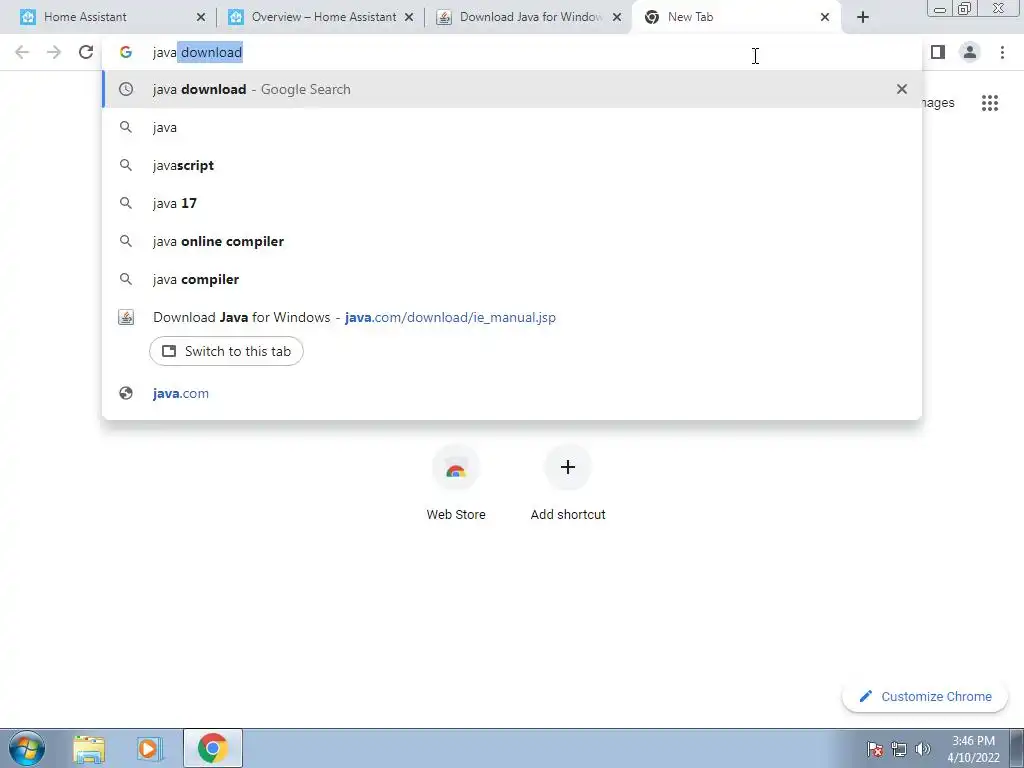The height and width of the screenshot is (768, 1024).
Task: Toggle the side panel icon
Action: (938, 52)
